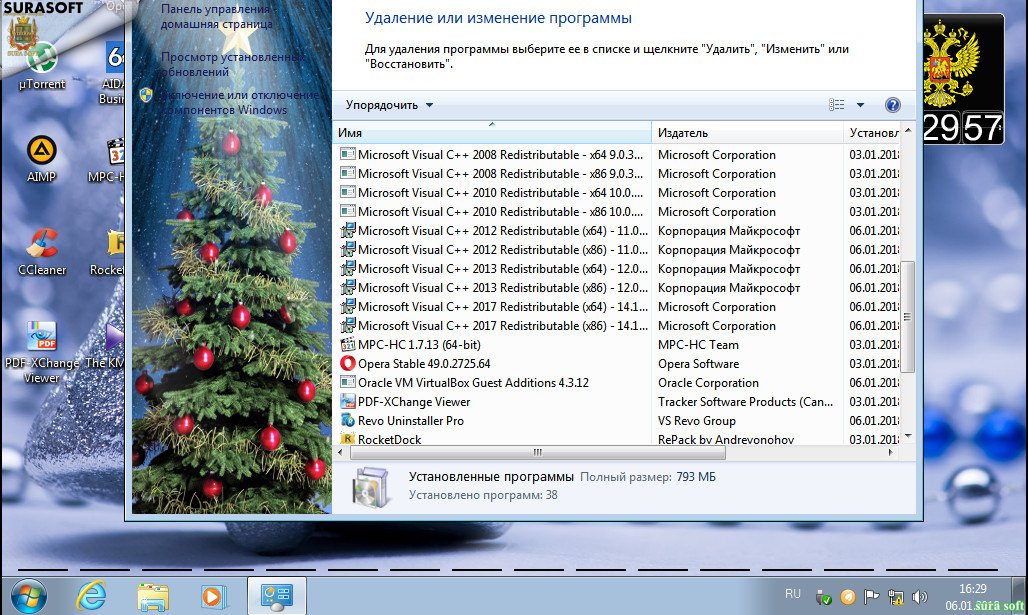Select Microsoft Visual C++ 2008 x64 row
The image size is (1028, 615).
[x=616, y=155]
